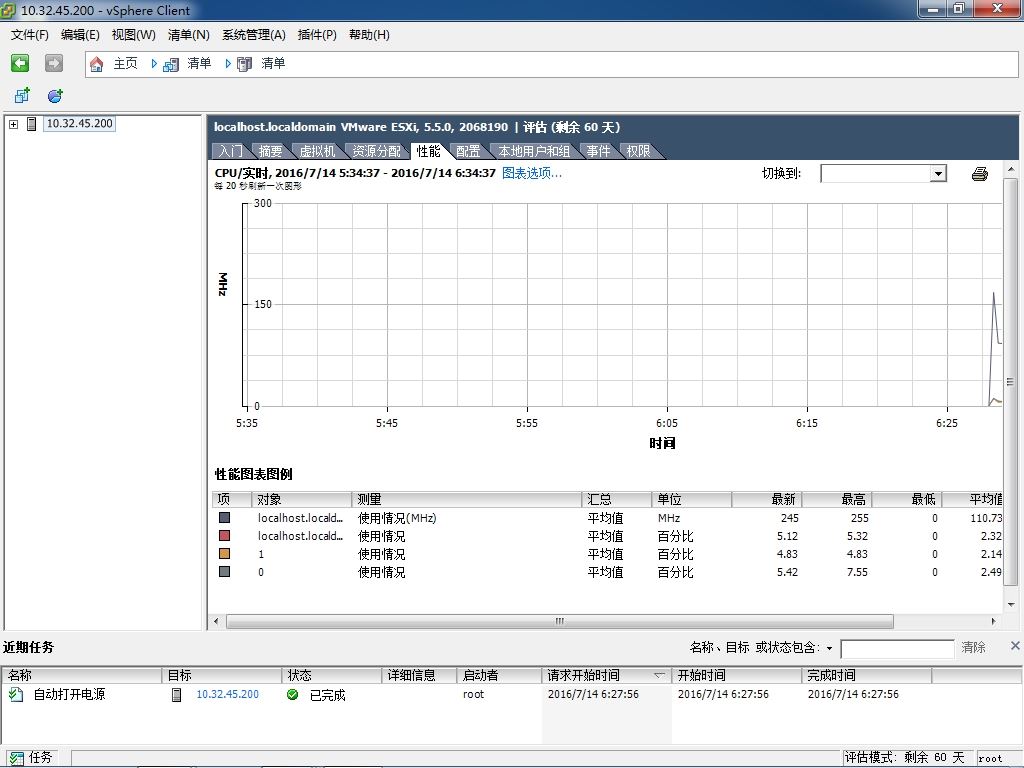
Task: Click the second 清单 hosts icon in breadcrumb
Action: pos(244,64)
